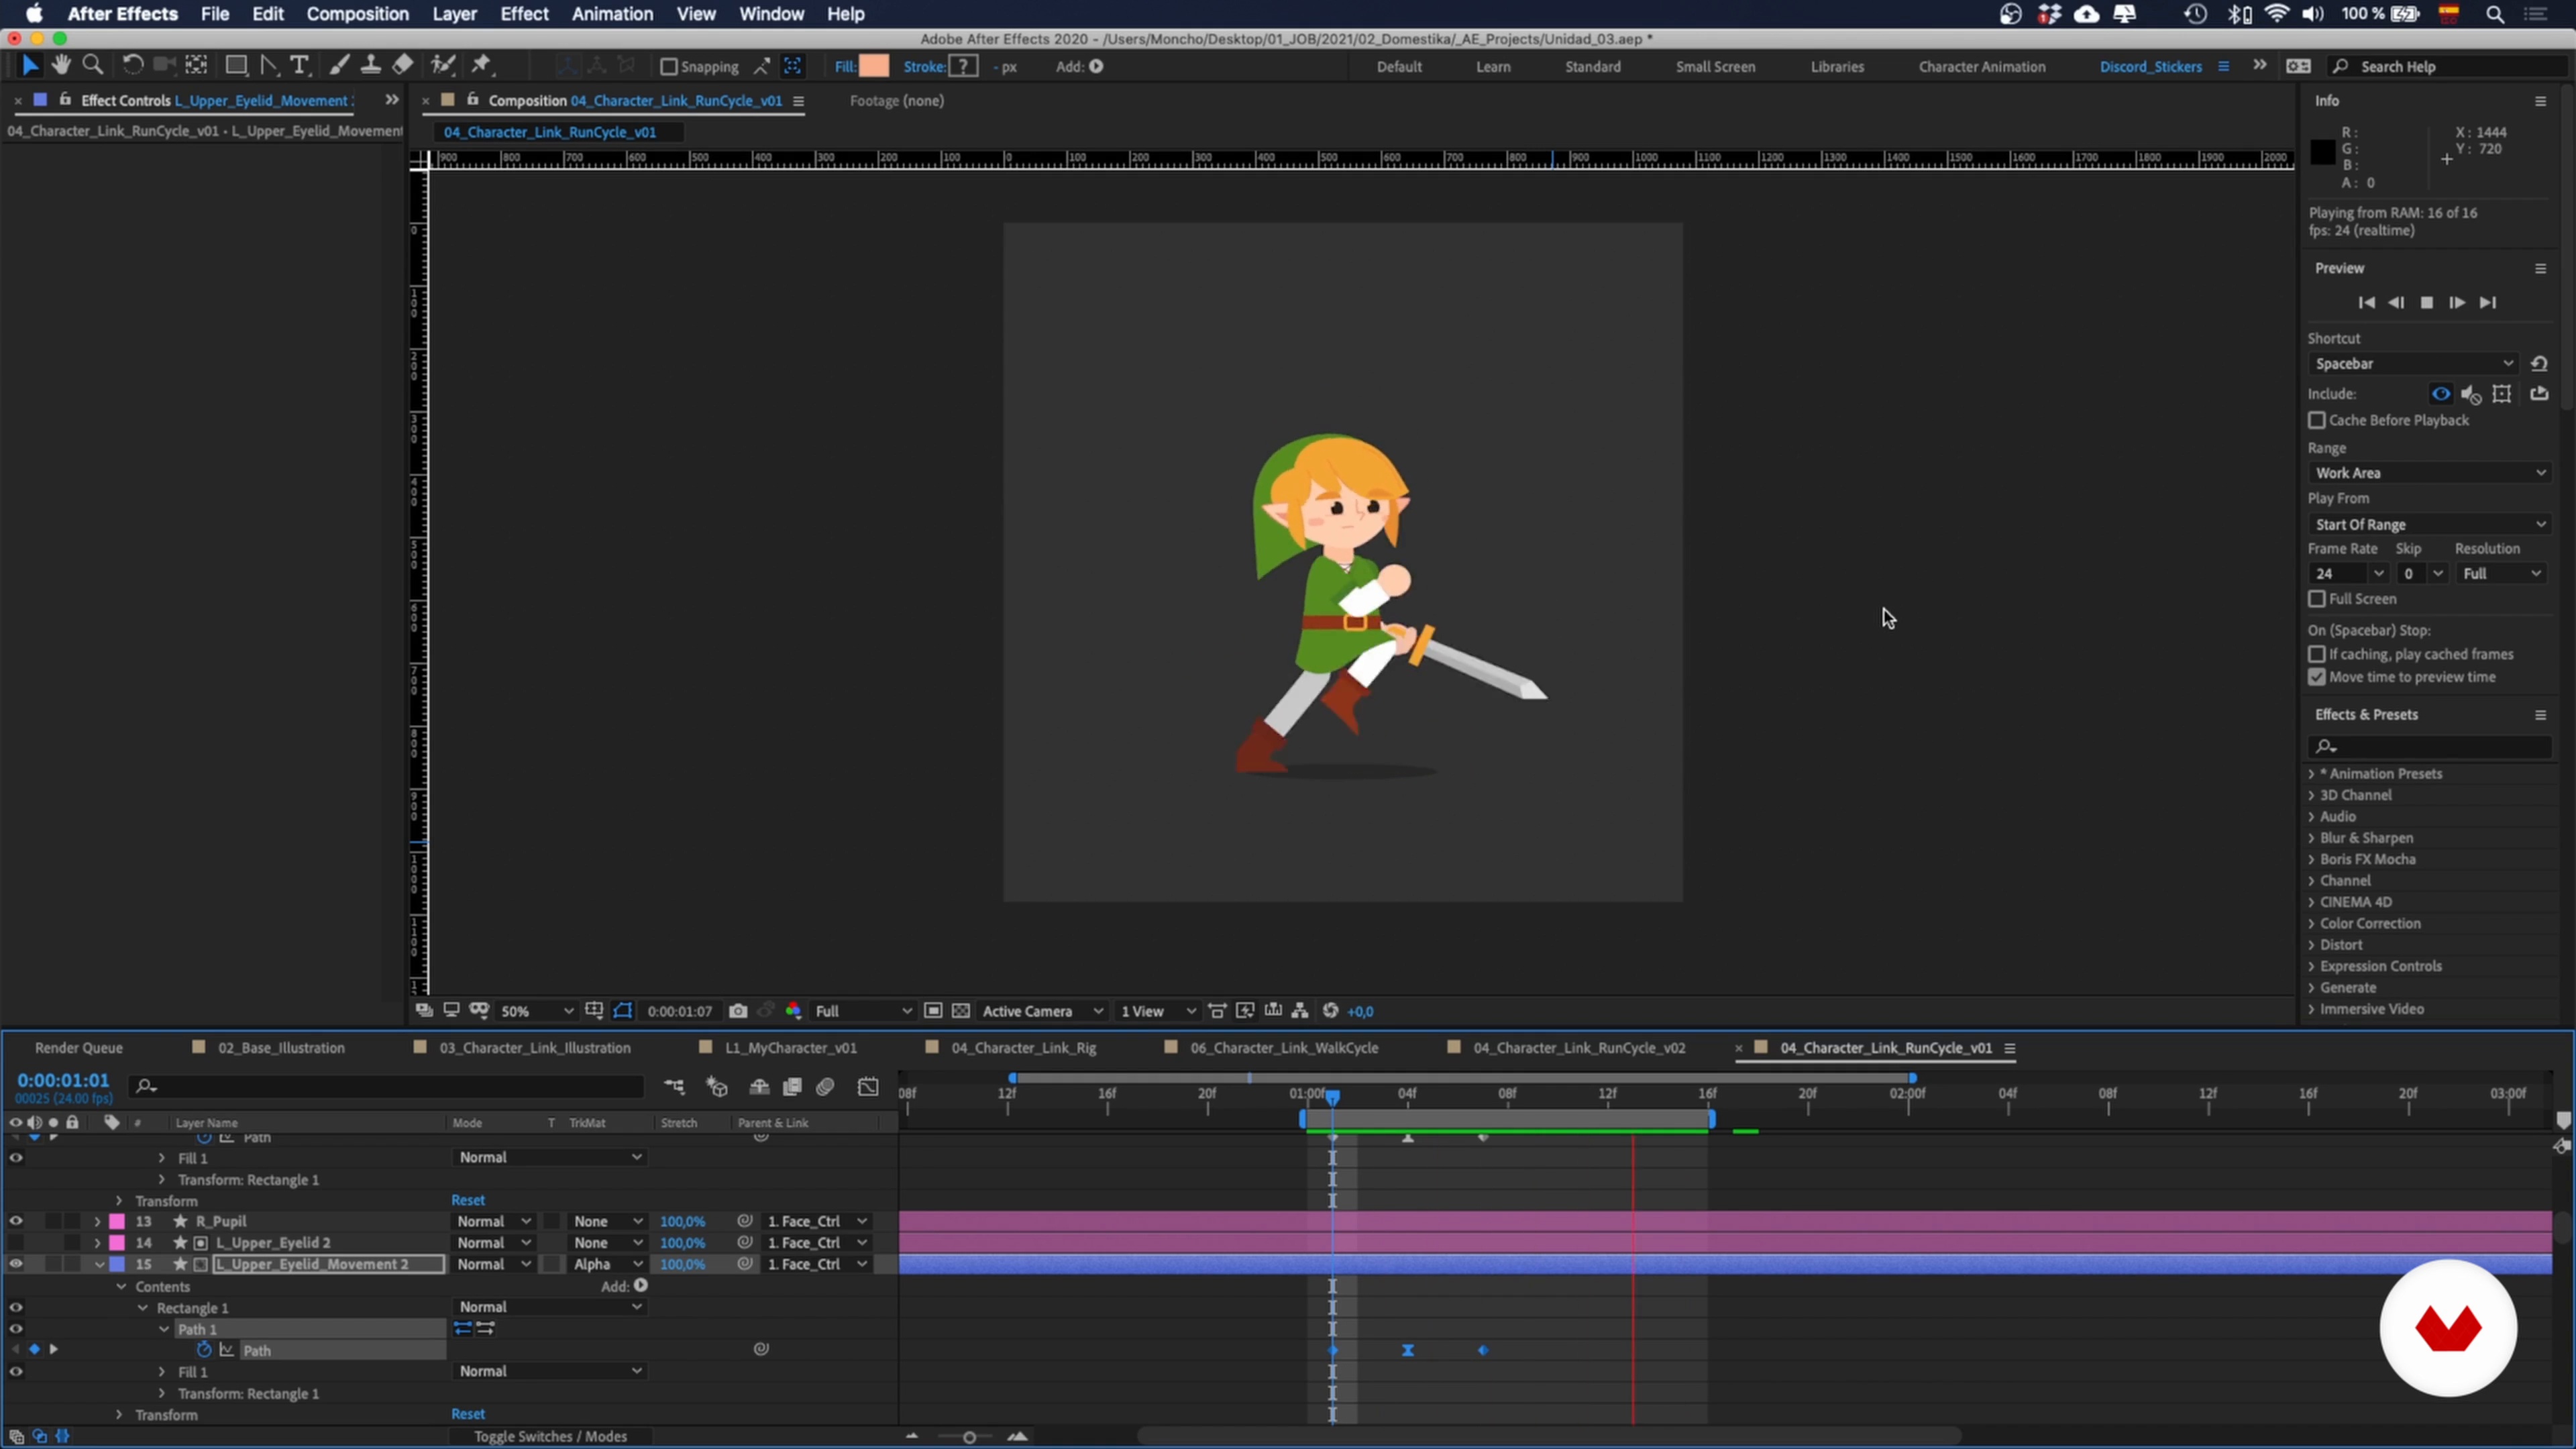Toggle the Snapping checkbox
This screenshot has width=2576, height=1449.
click(x=669, y=67)
